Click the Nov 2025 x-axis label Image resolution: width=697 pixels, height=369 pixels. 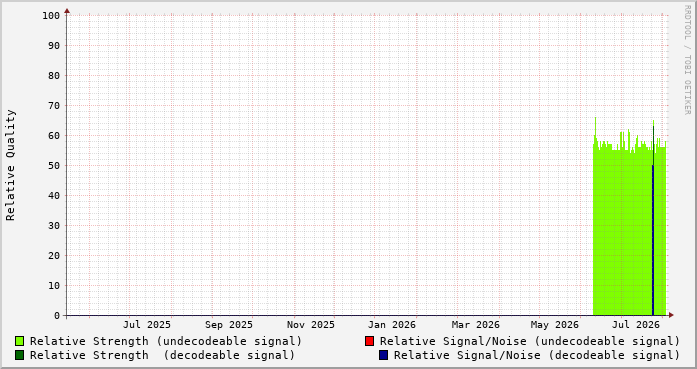click(x=310, y=325)
